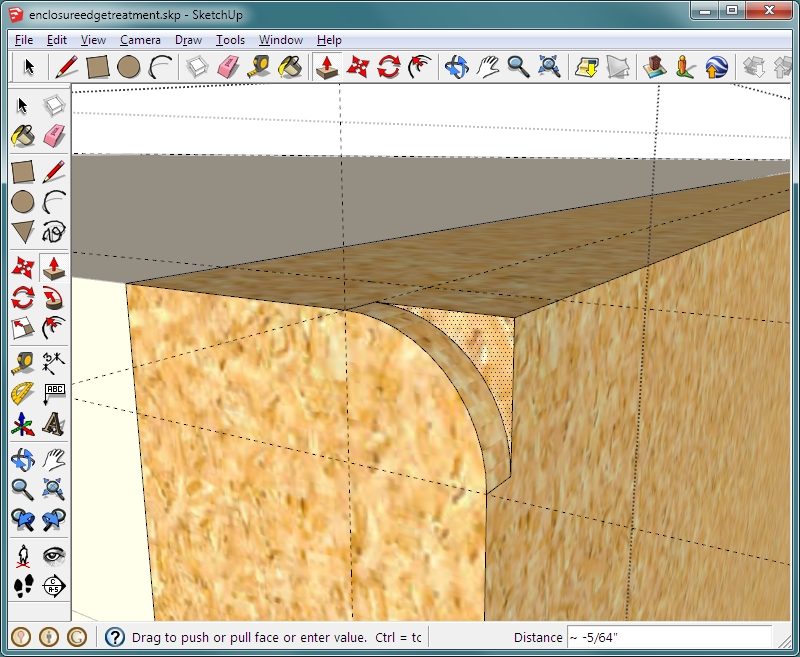This screenshot has height=657, width=800.
Task: Select Orbit tool in horizontal toolbar
Action: (456, 67)
